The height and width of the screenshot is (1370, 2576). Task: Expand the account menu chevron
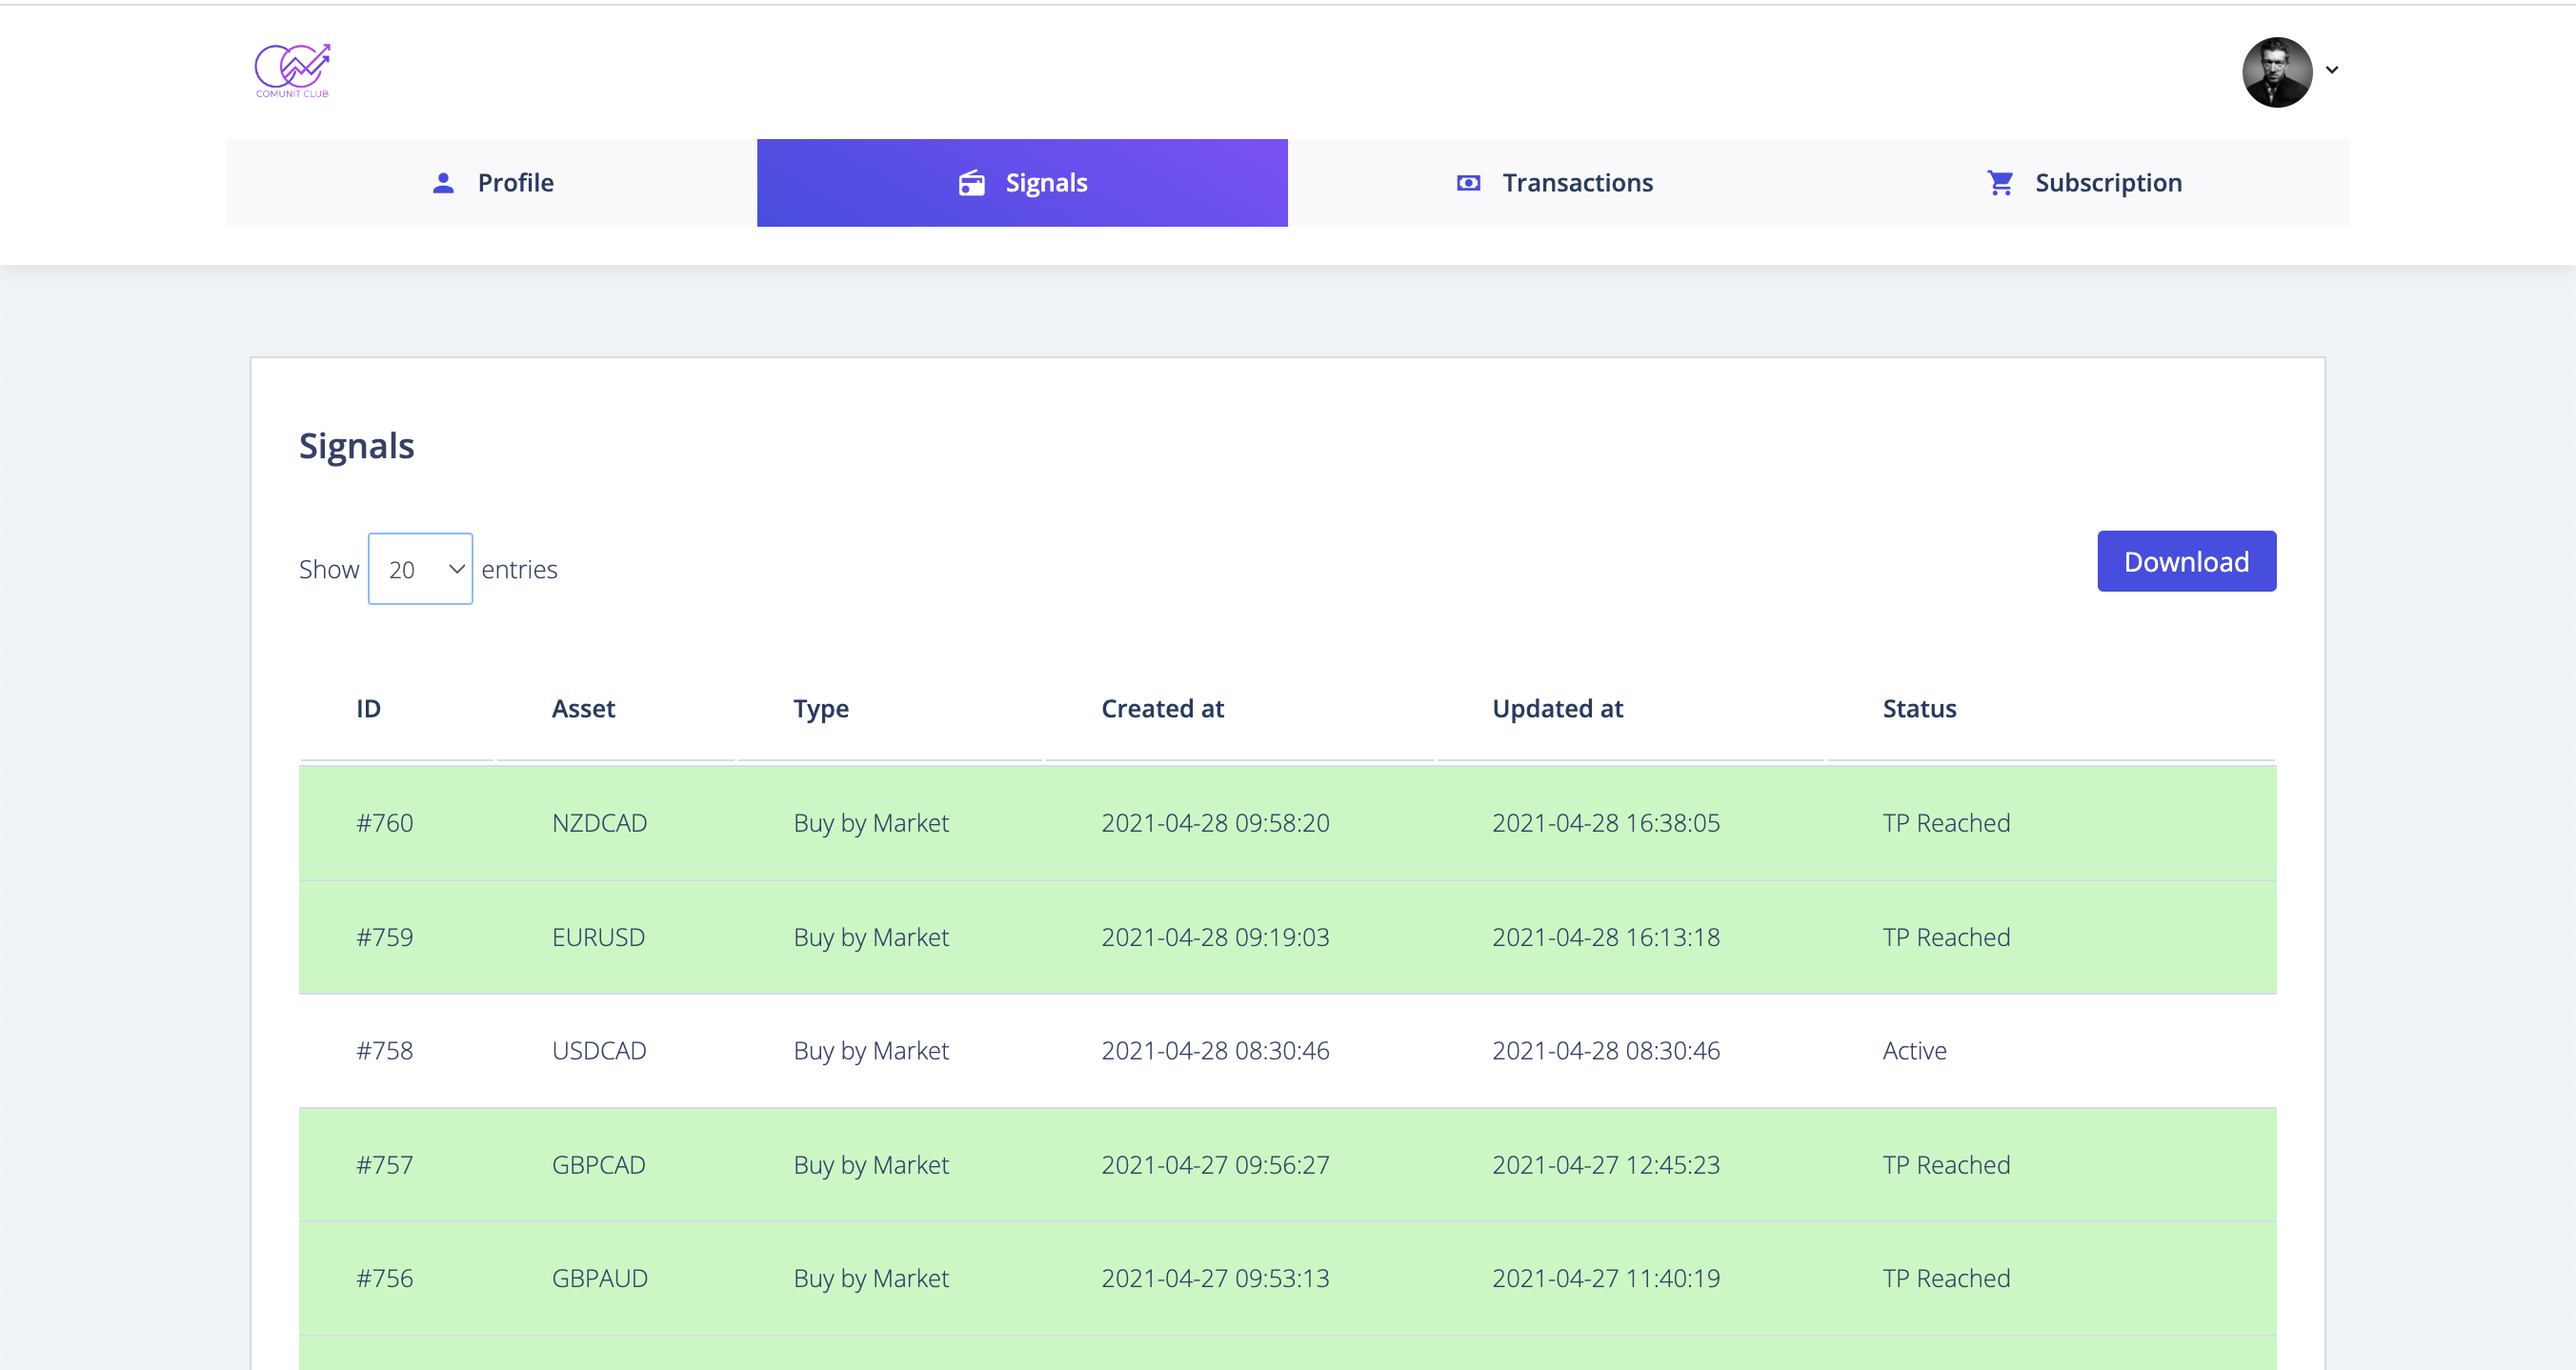point(2332,70)
